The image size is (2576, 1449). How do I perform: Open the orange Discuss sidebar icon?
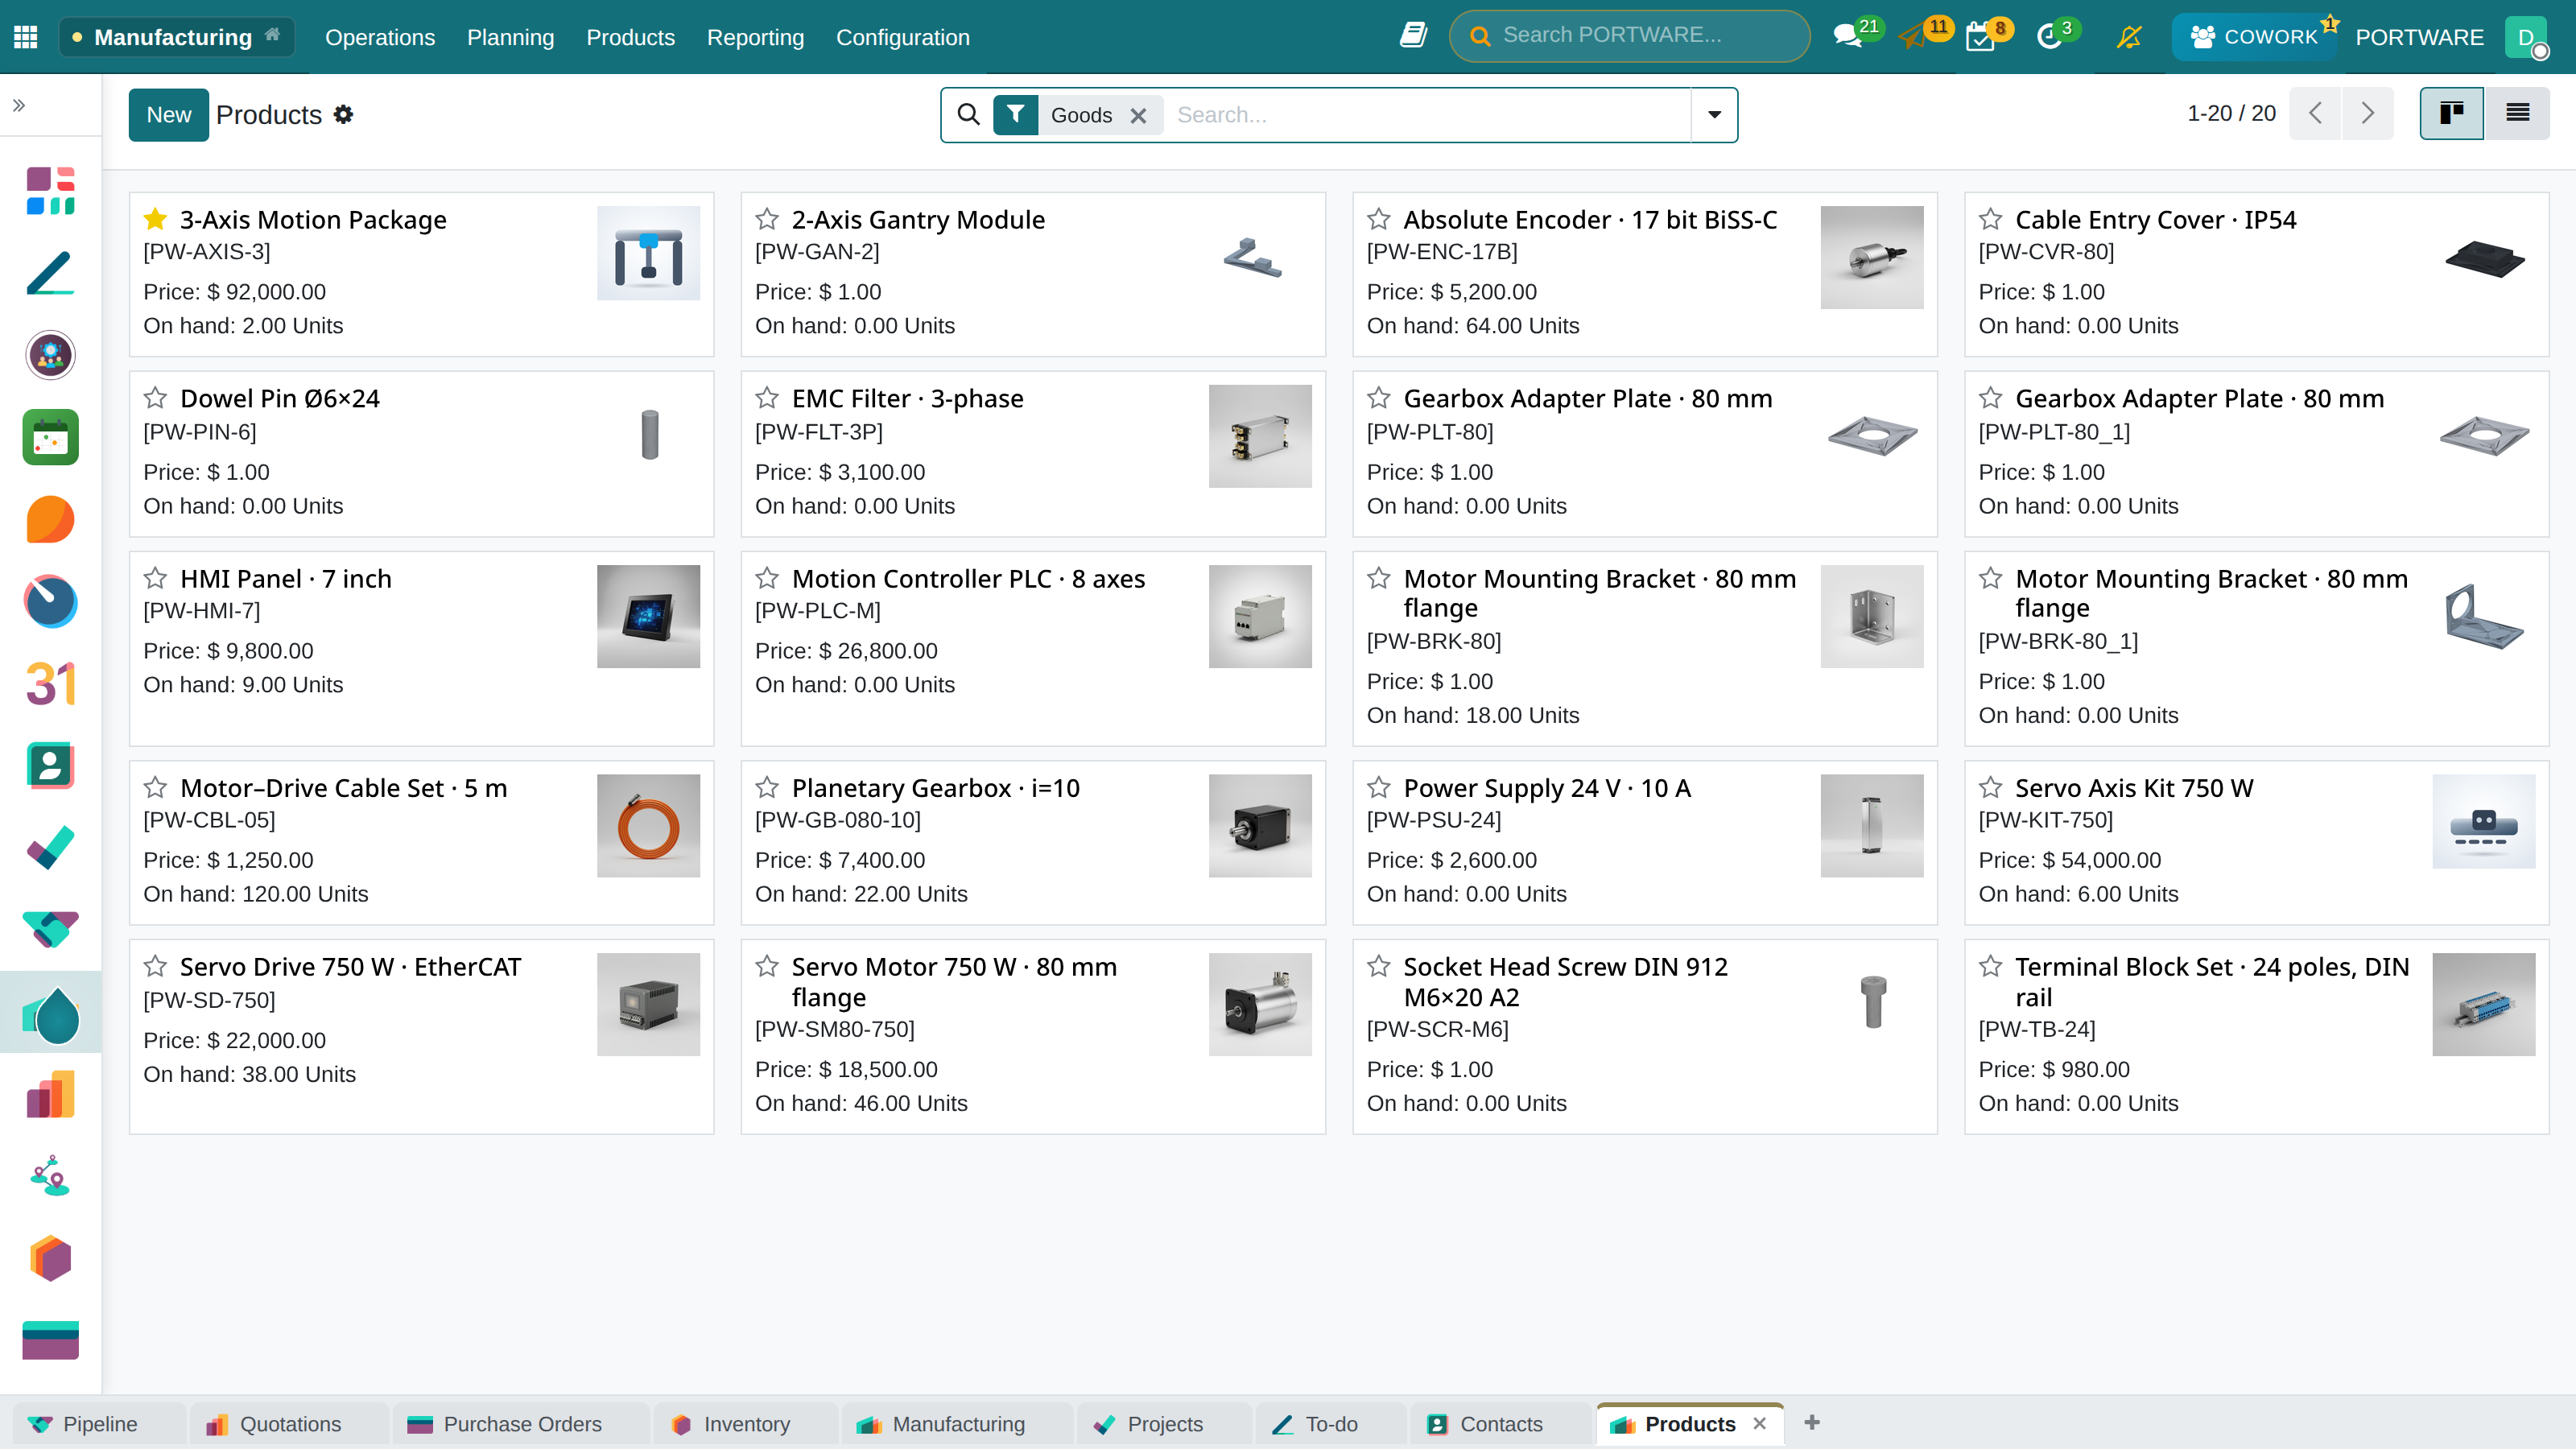(50, 520)
